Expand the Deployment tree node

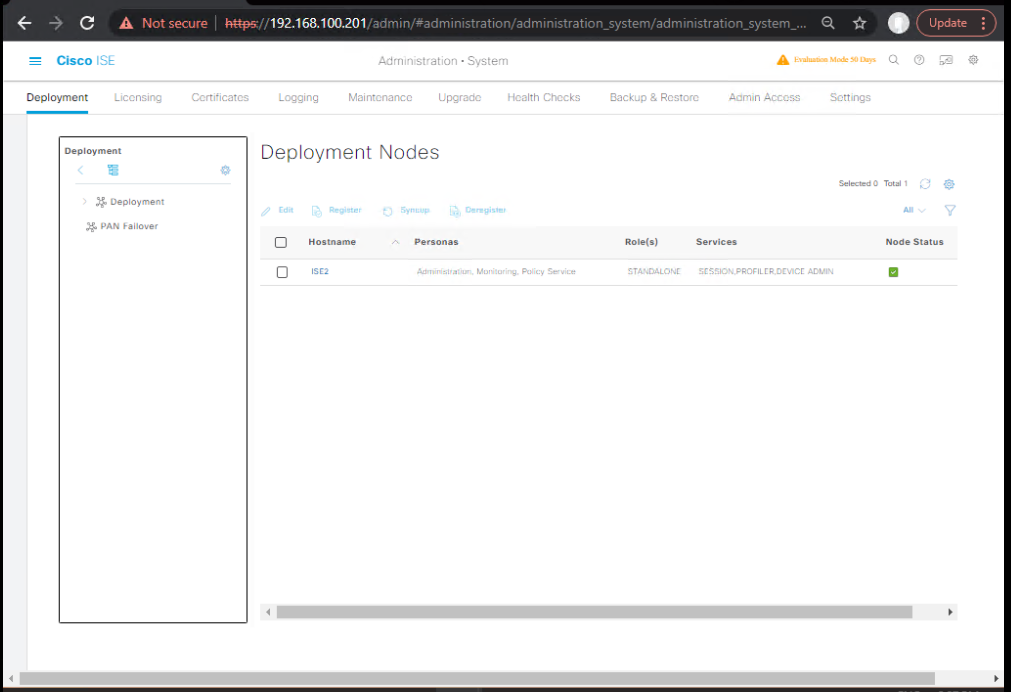84,202
